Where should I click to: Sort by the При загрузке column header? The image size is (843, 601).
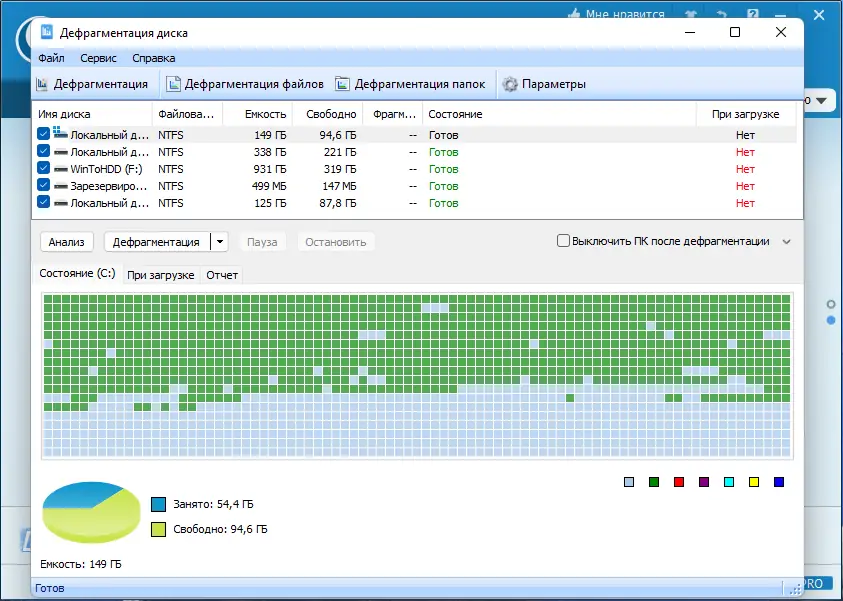click(x=746, y=114)
